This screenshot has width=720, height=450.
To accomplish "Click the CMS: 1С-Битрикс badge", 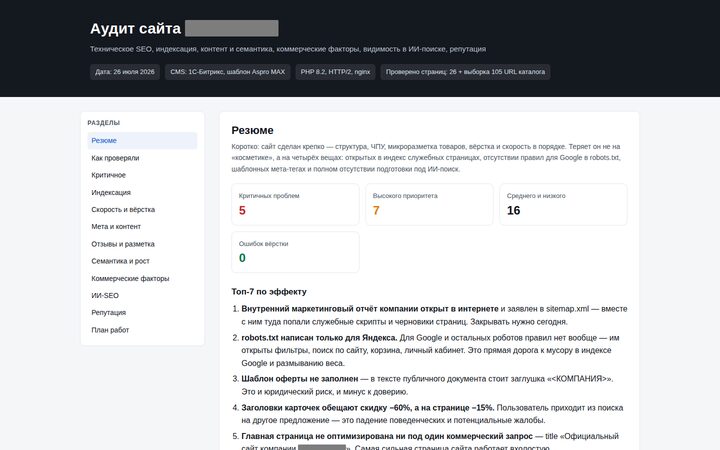I will click(x=228, y=72).
